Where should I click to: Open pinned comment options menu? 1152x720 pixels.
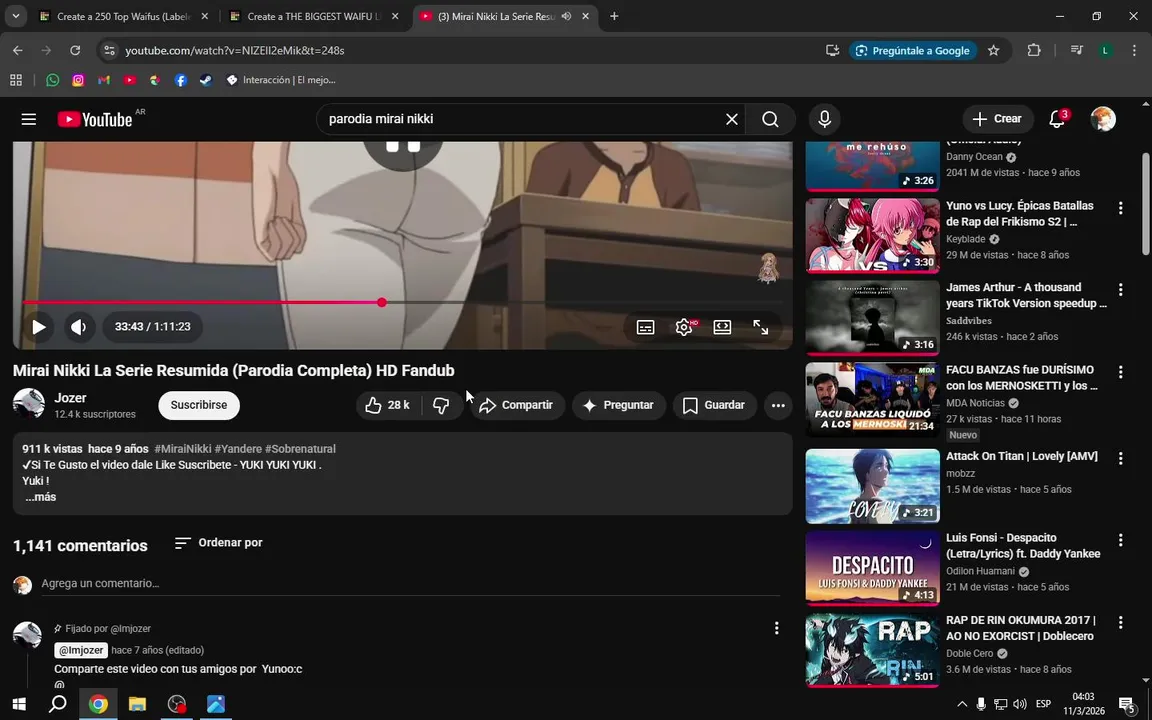777,628
